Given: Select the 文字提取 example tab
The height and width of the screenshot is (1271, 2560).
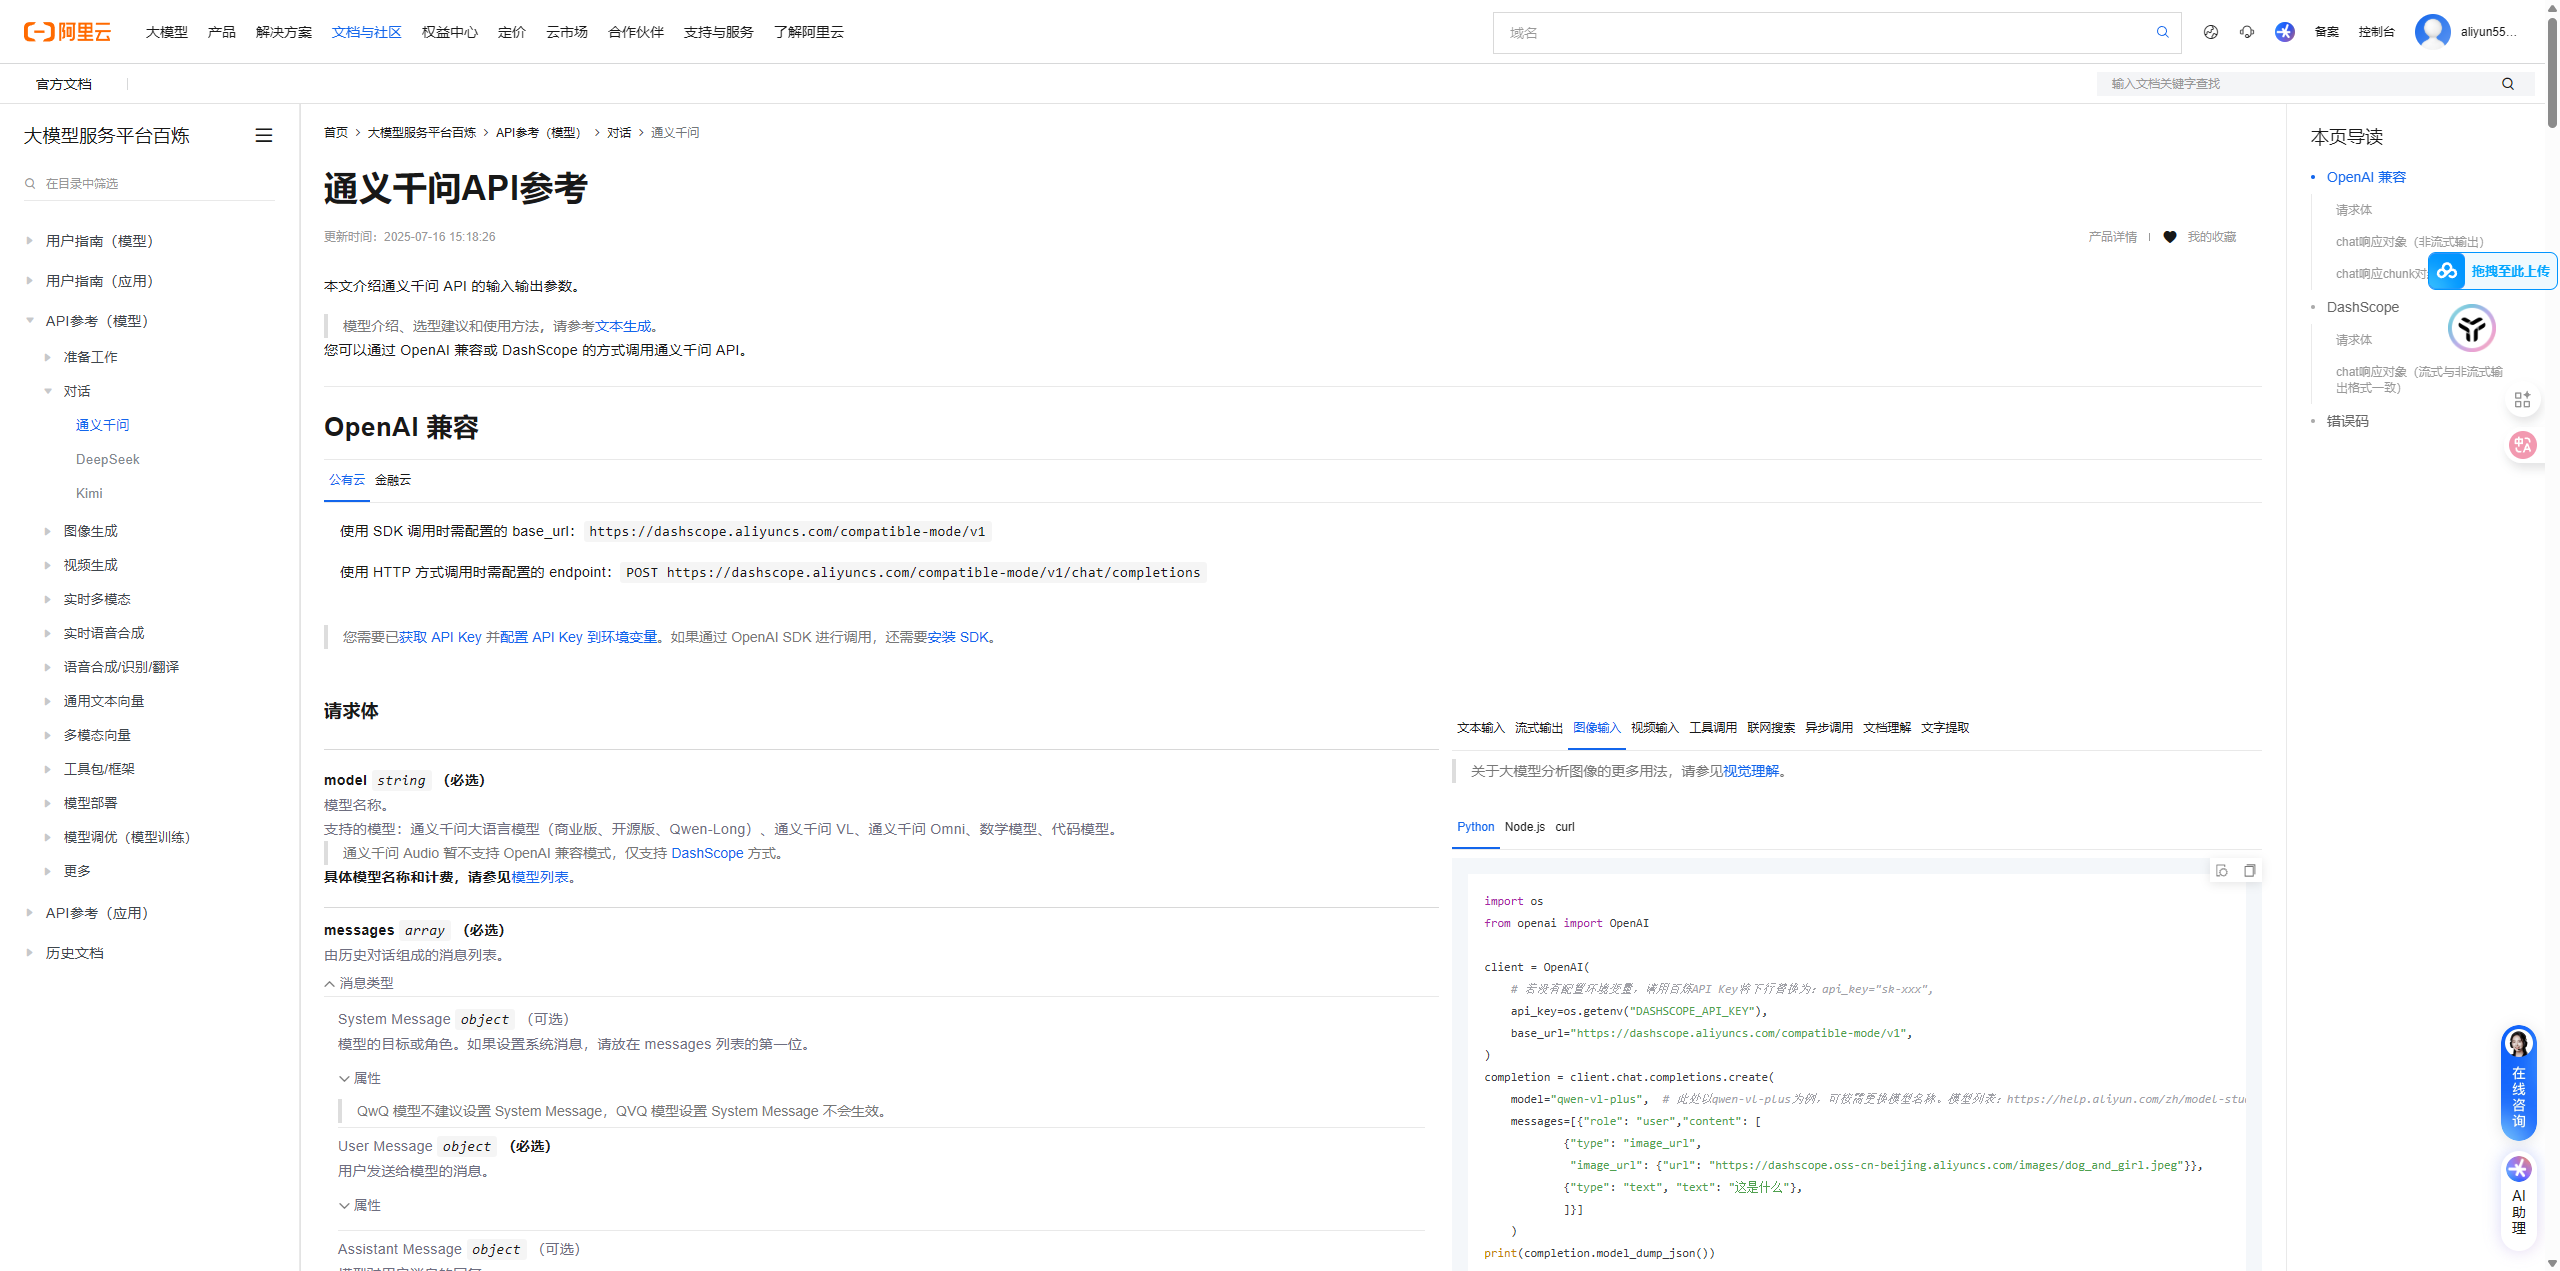Looking at the screenshot, I should point(1945,728).
